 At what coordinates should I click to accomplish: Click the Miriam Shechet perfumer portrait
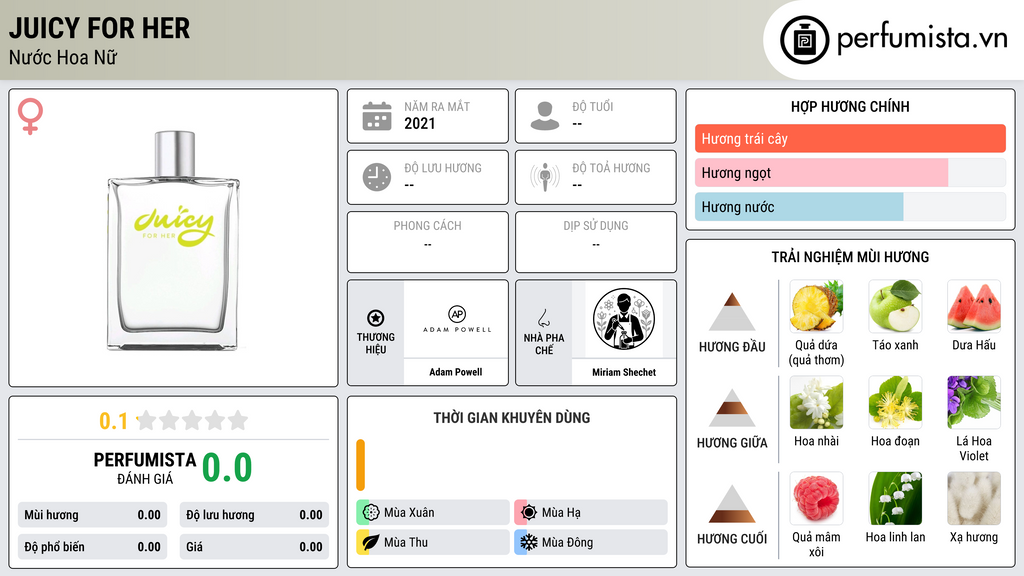coord(624,319)
